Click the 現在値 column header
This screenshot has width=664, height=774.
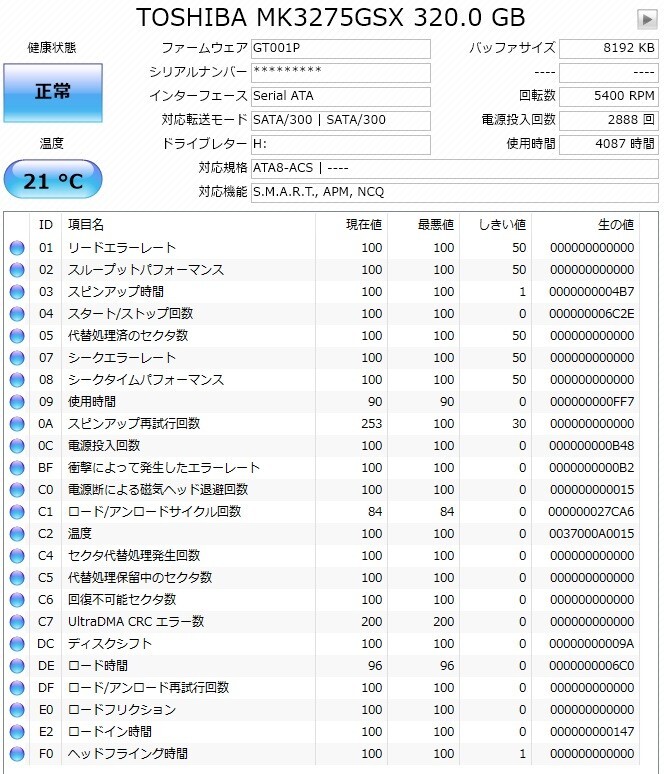click(x=364, y=225)
